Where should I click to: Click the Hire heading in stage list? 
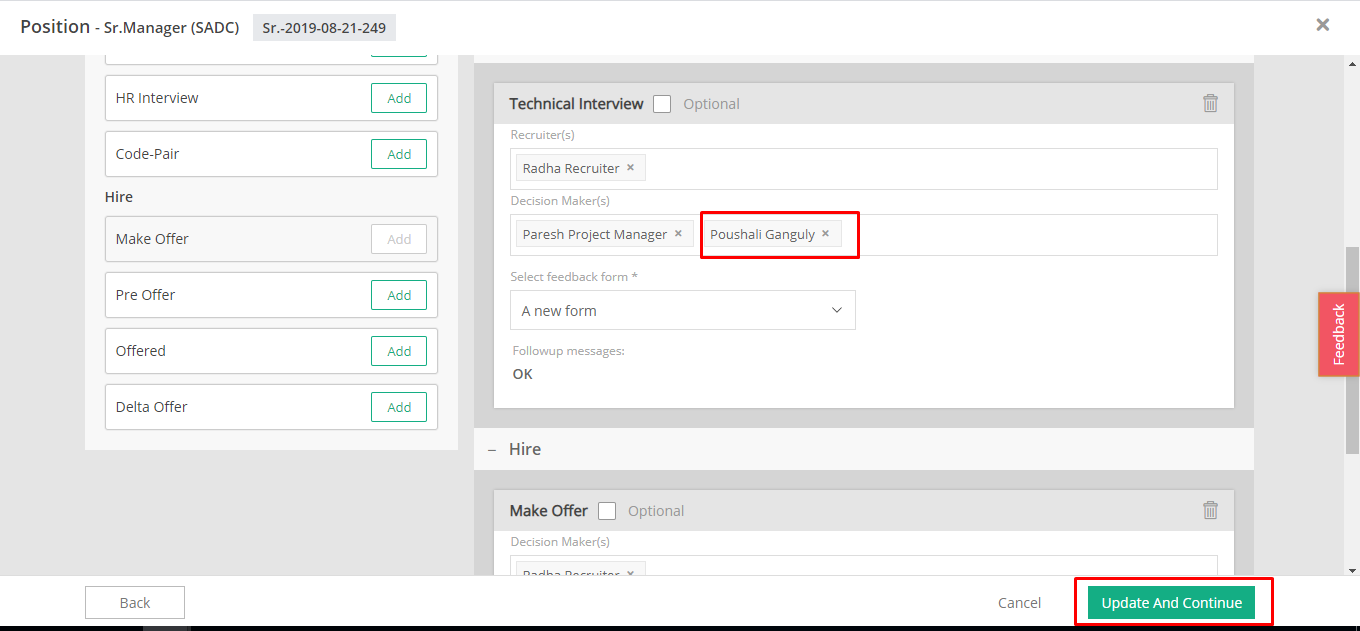point(119,197)
